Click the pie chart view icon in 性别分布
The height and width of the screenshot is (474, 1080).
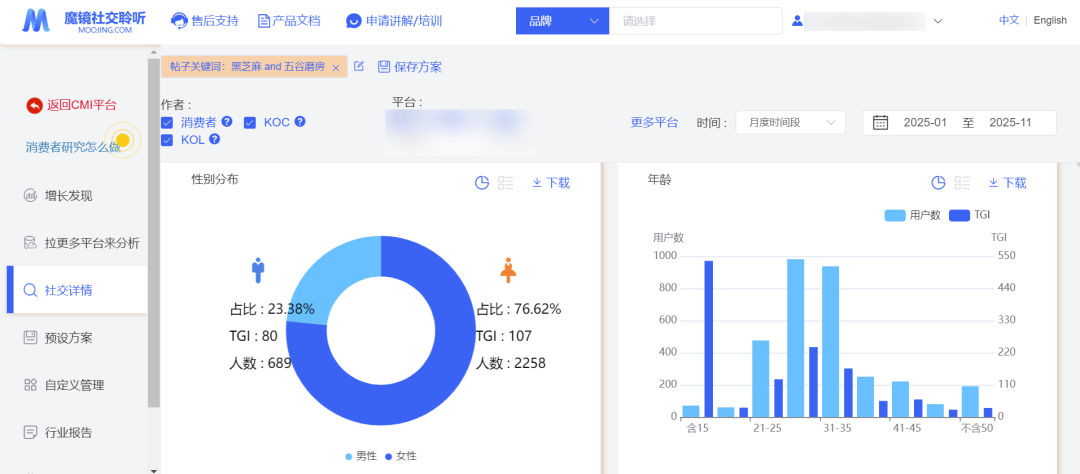coord(481,182)
